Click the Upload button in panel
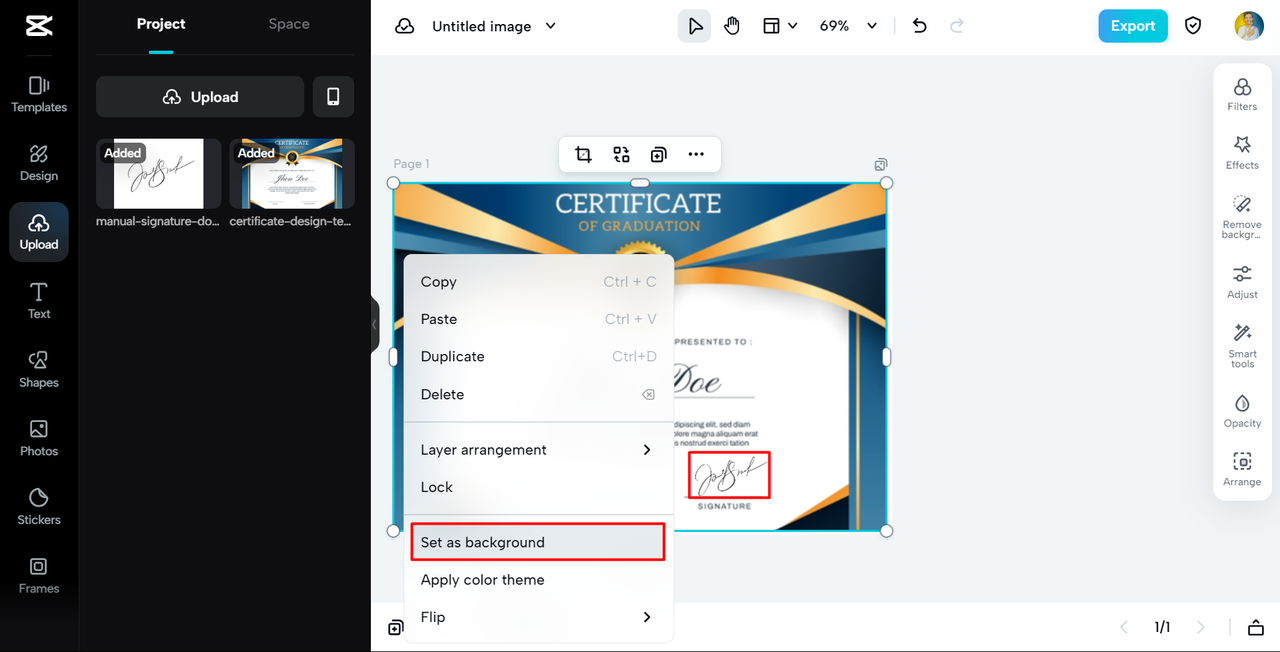Screen dimensions: 1280x652 click(200, 97)
